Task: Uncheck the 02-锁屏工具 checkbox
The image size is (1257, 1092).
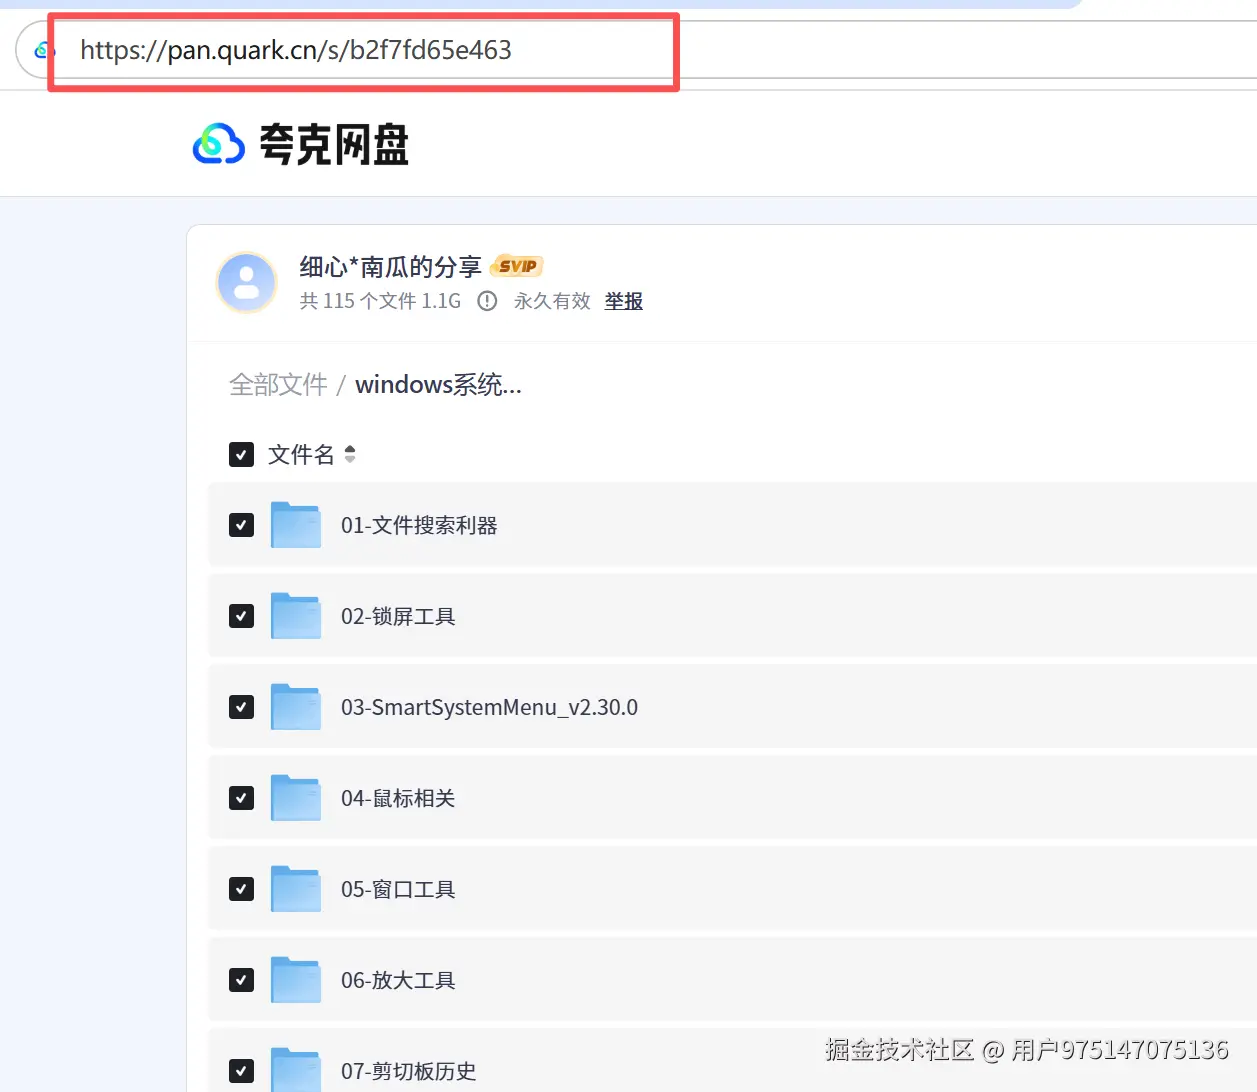Action: point(241,616)
